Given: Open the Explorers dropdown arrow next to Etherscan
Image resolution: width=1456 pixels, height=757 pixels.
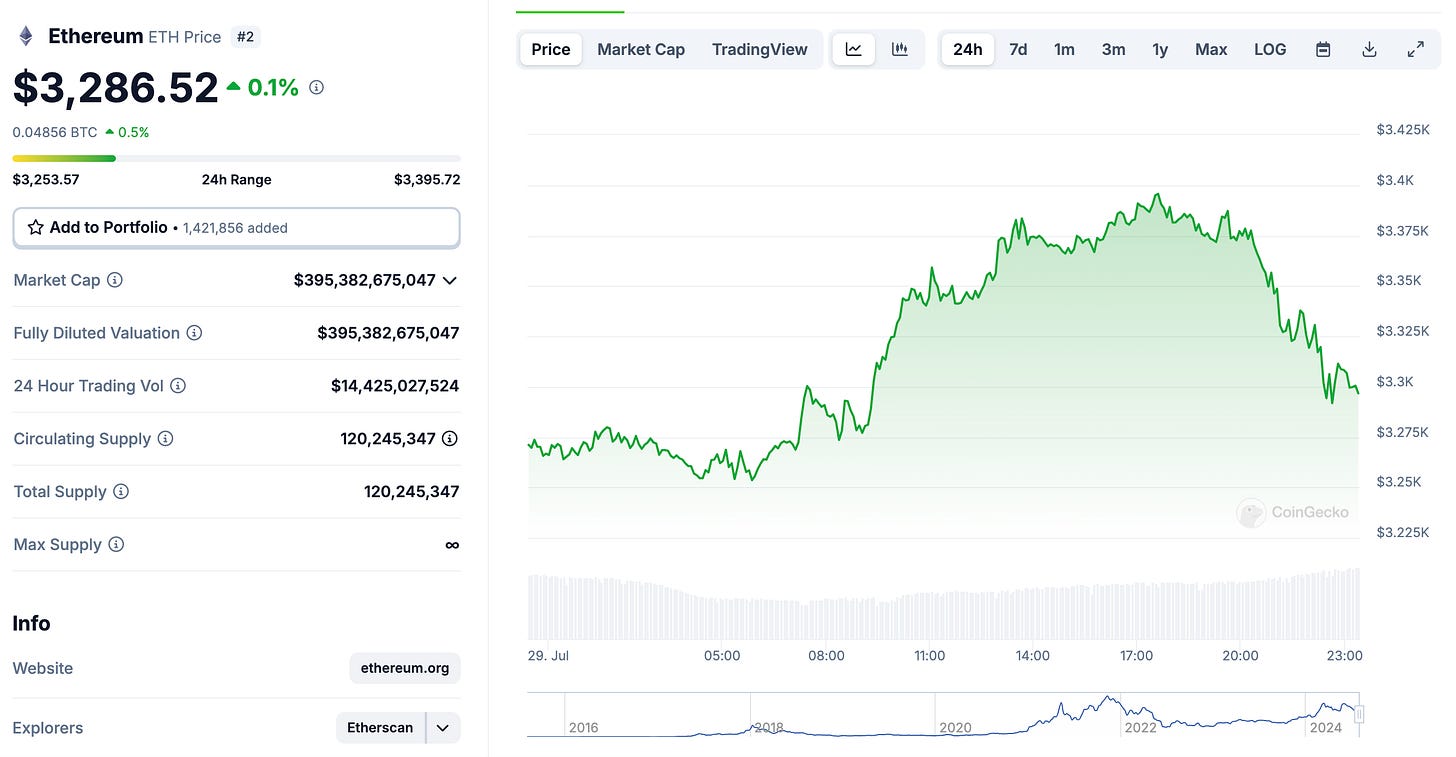Looking at the screenshot, I should tap(443, 728).
